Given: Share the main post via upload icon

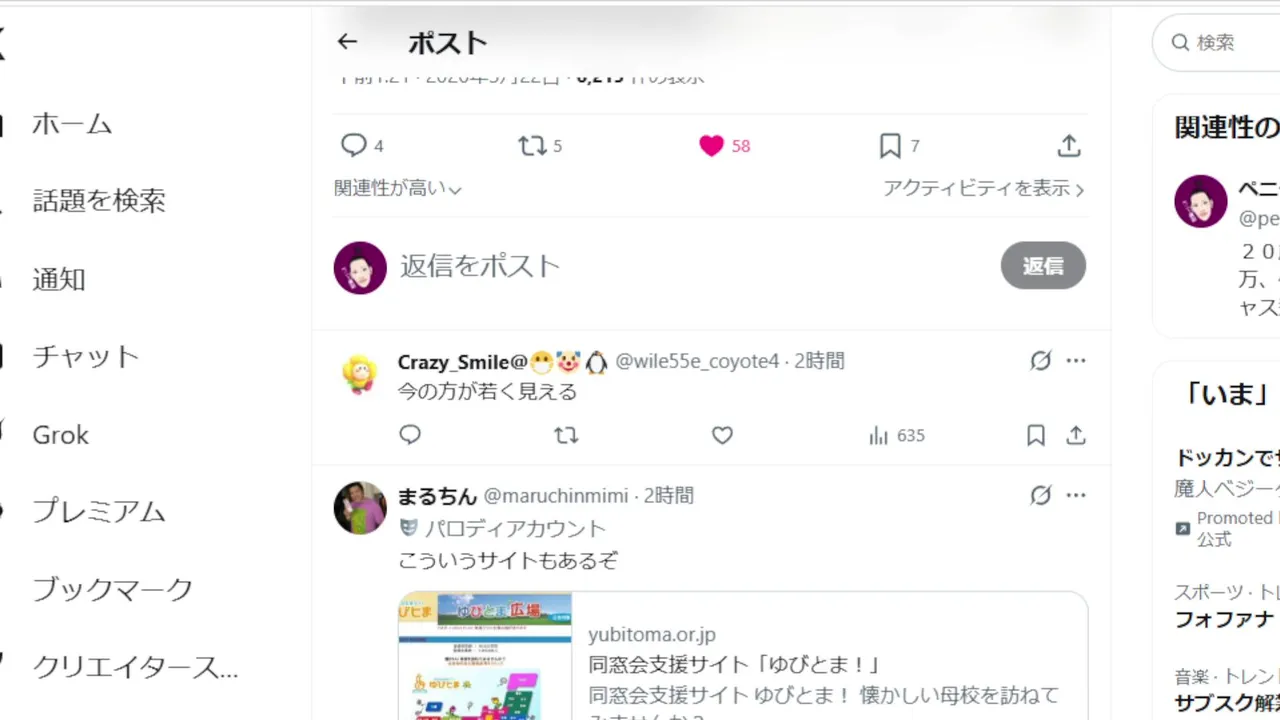Looking at the screenshot, I should click(x=1069, y=146).
